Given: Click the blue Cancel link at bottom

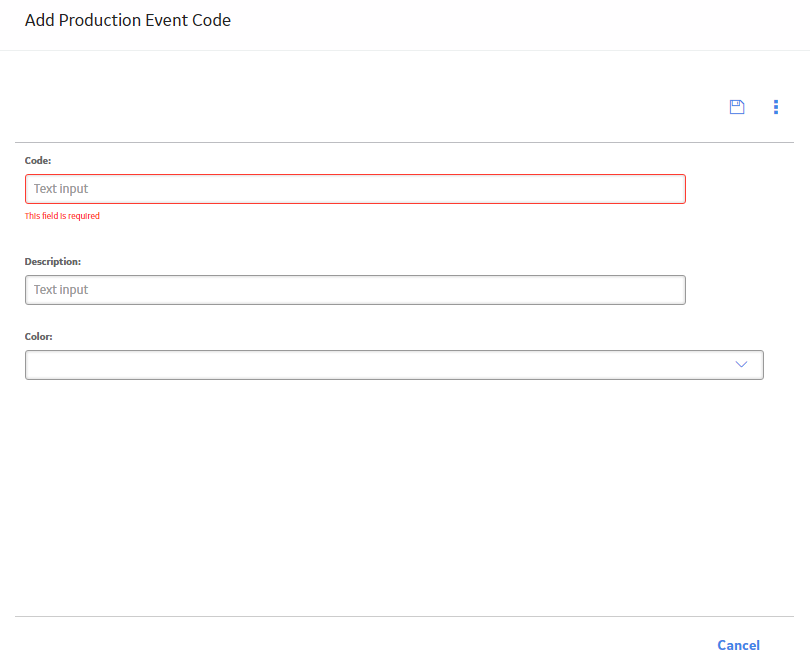Looking at the screenshot, I should tap(738, 645).
